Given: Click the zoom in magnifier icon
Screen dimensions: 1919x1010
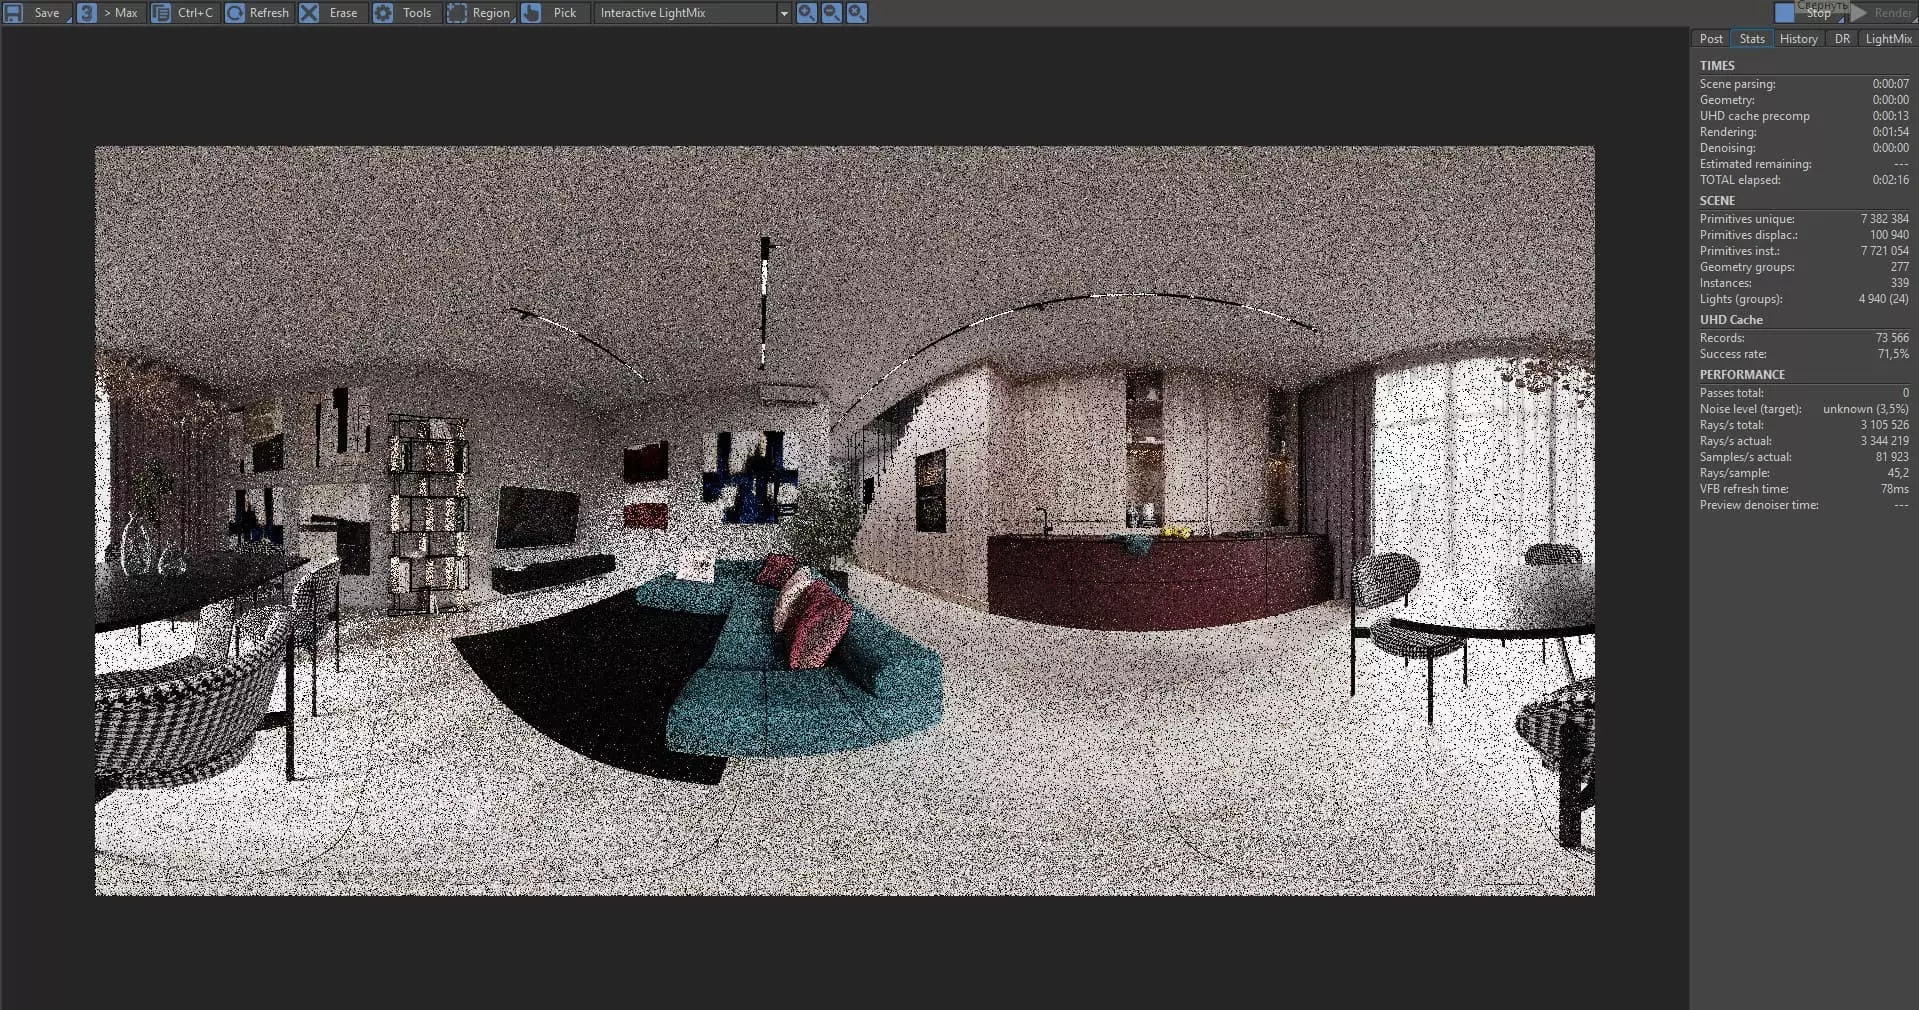Looking at the screenshot, I should (x=806, y=13).
